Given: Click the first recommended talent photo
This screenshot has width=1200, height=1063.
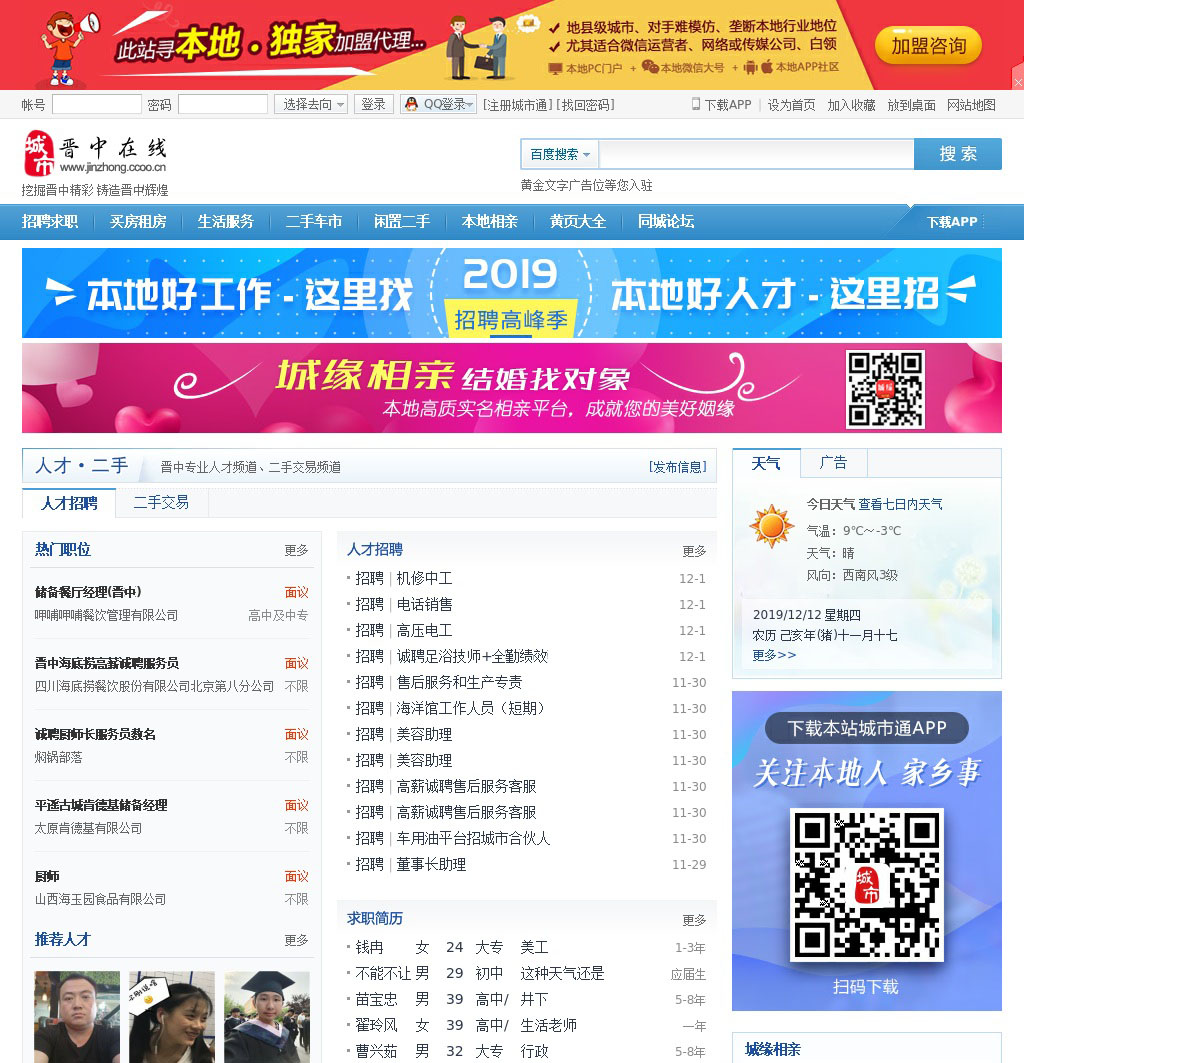Looking at the screenshot, I should click(77, 1017).
